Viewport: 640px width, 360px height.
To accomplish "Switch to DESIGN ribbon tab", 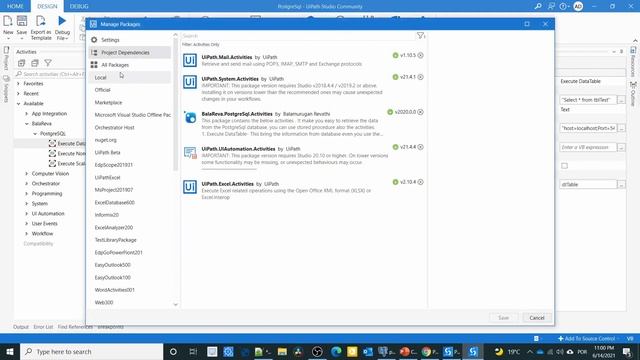I will pos(47,6).
